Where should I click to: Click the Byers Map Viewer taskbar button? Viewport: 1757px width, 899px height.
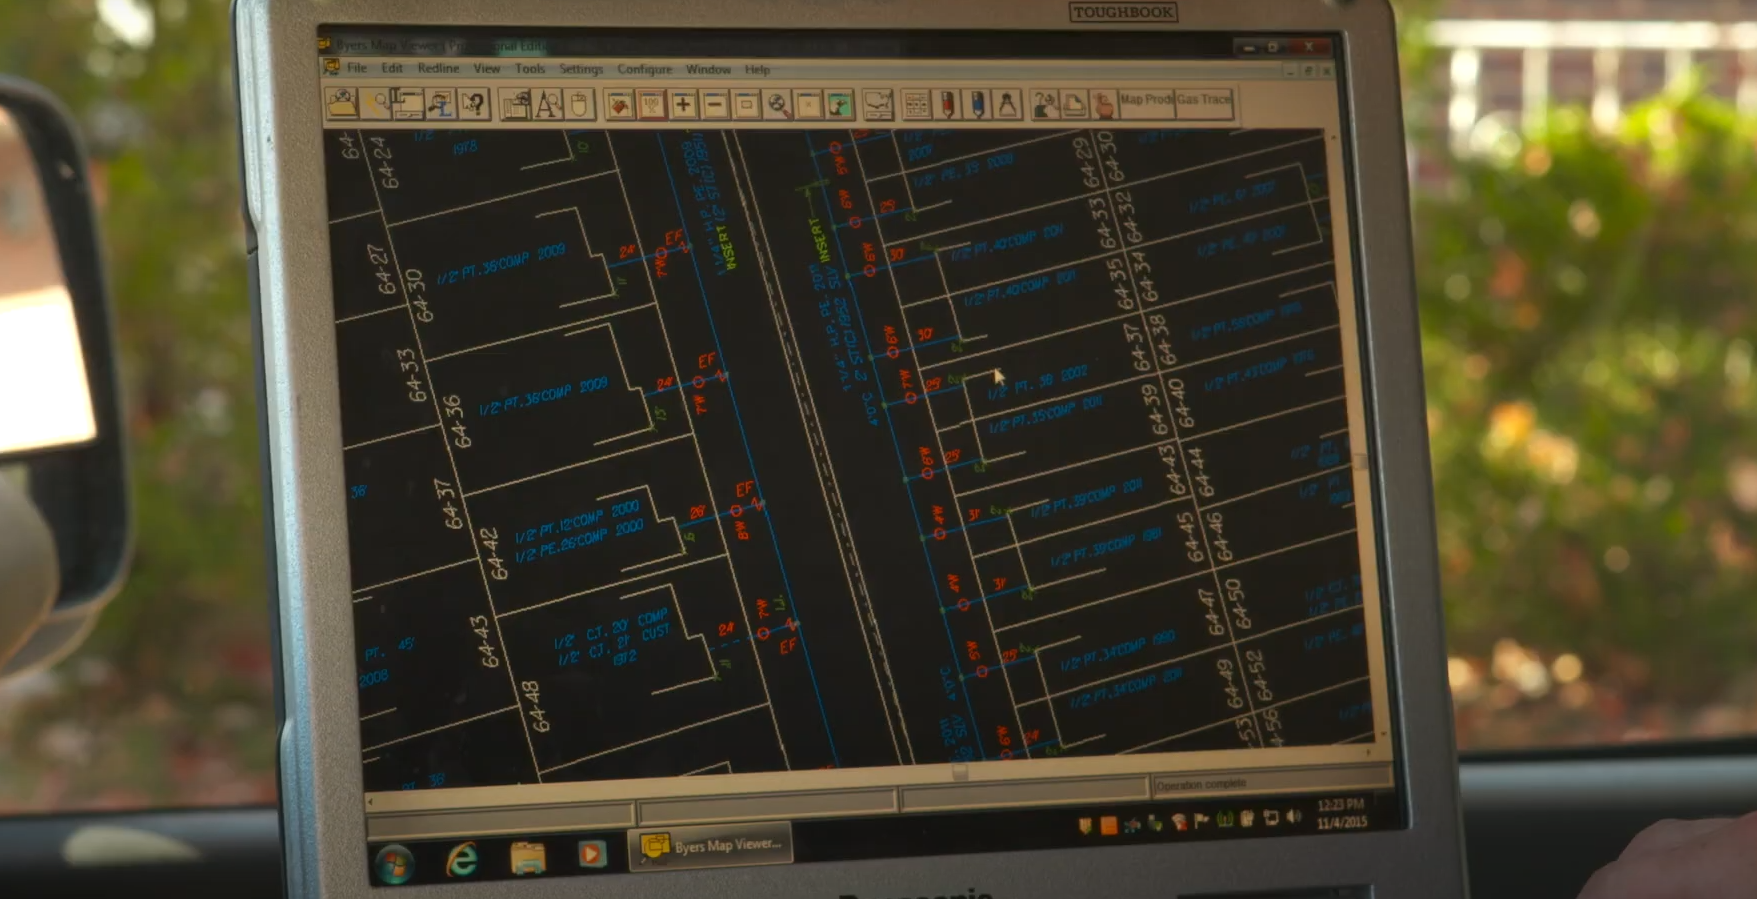711,846
